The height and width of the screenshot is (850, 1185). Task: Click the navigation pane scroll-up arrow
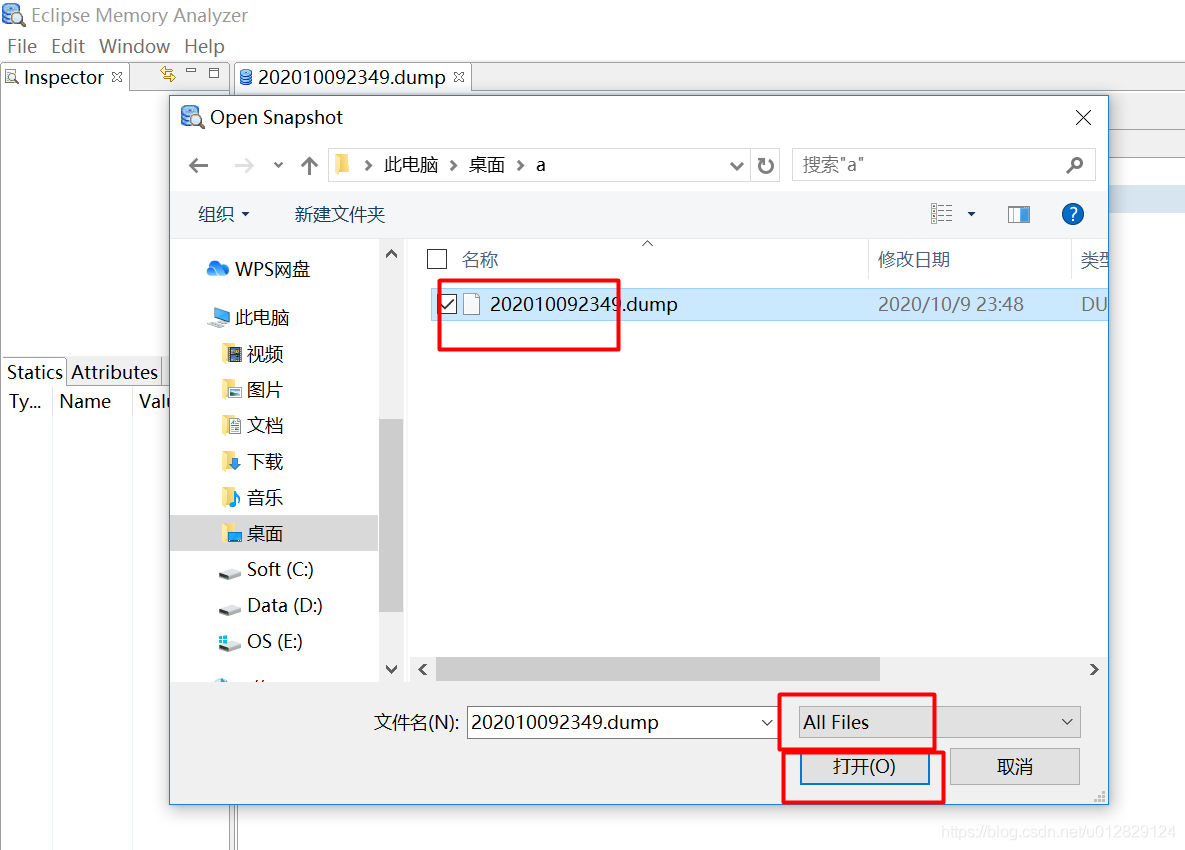[391, 254]
